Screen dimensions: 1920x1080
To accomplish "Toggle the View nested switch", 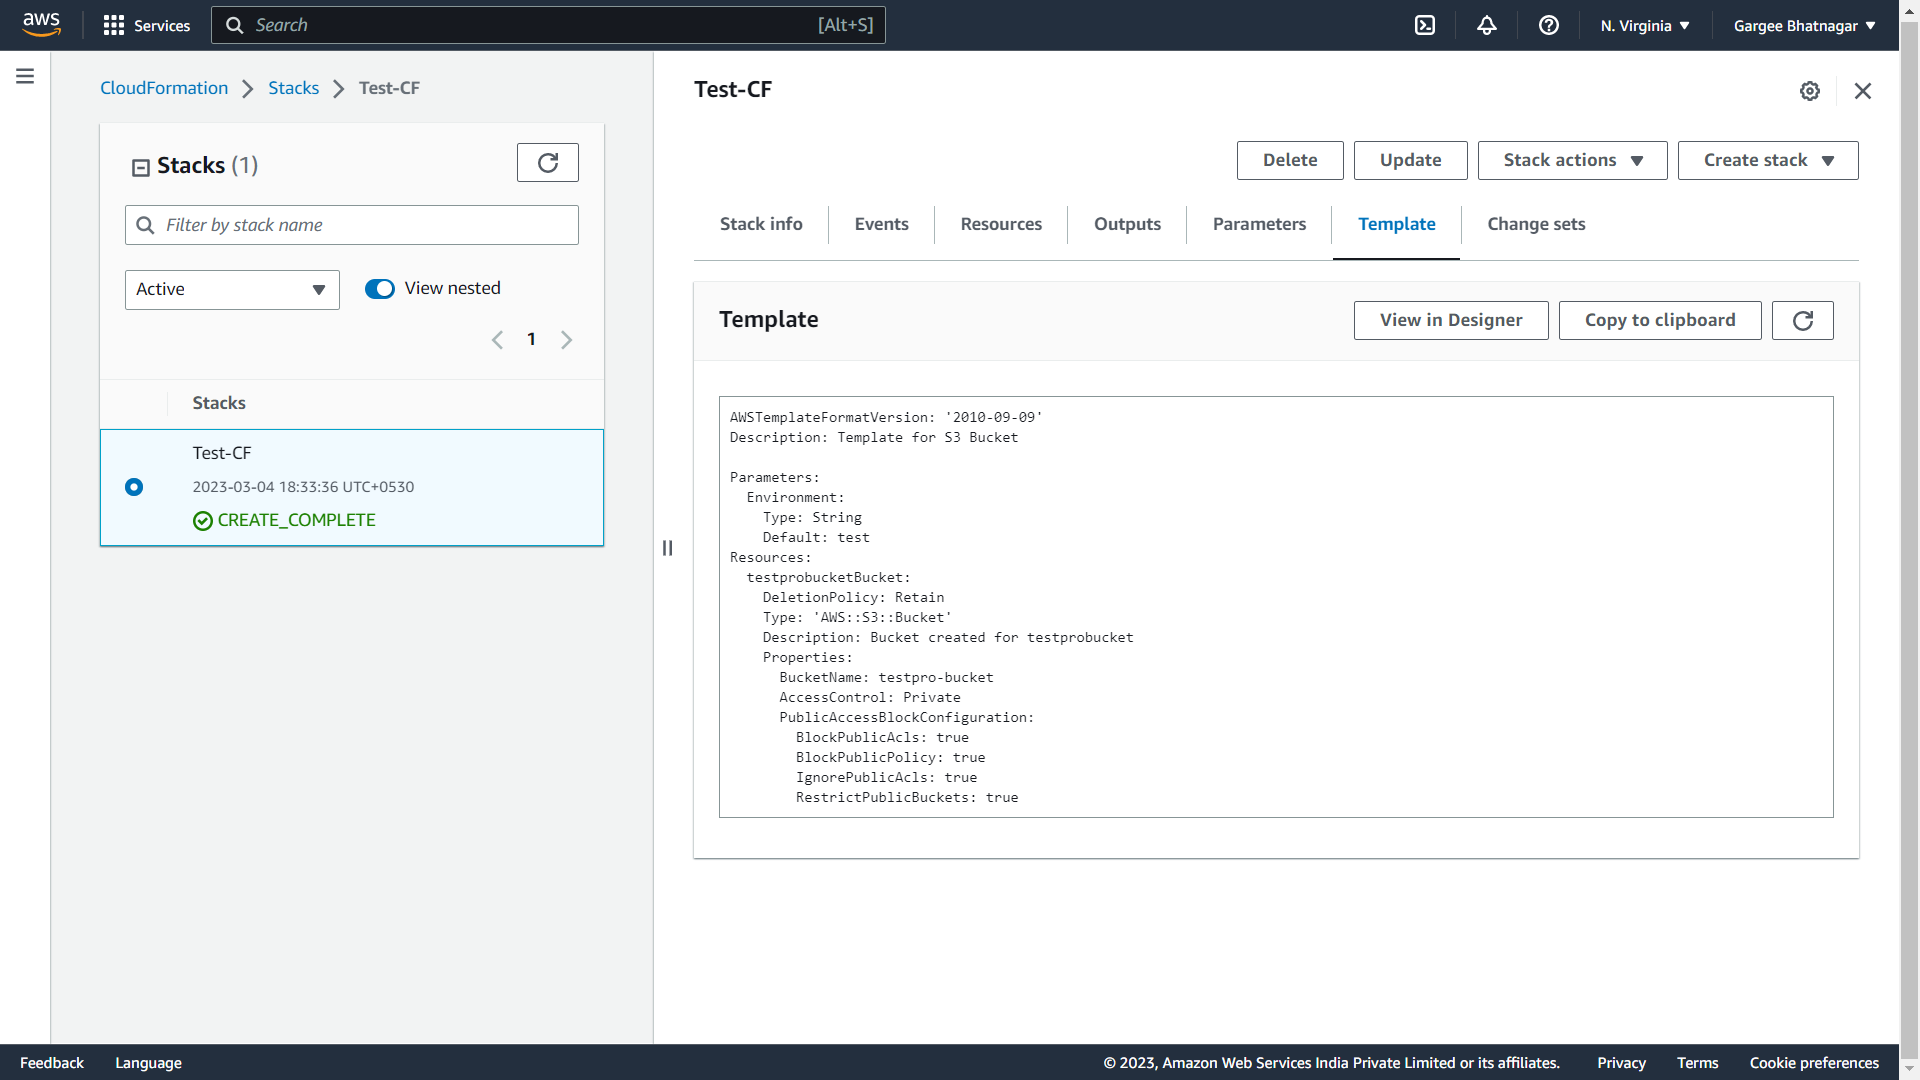I will (380, 289).
